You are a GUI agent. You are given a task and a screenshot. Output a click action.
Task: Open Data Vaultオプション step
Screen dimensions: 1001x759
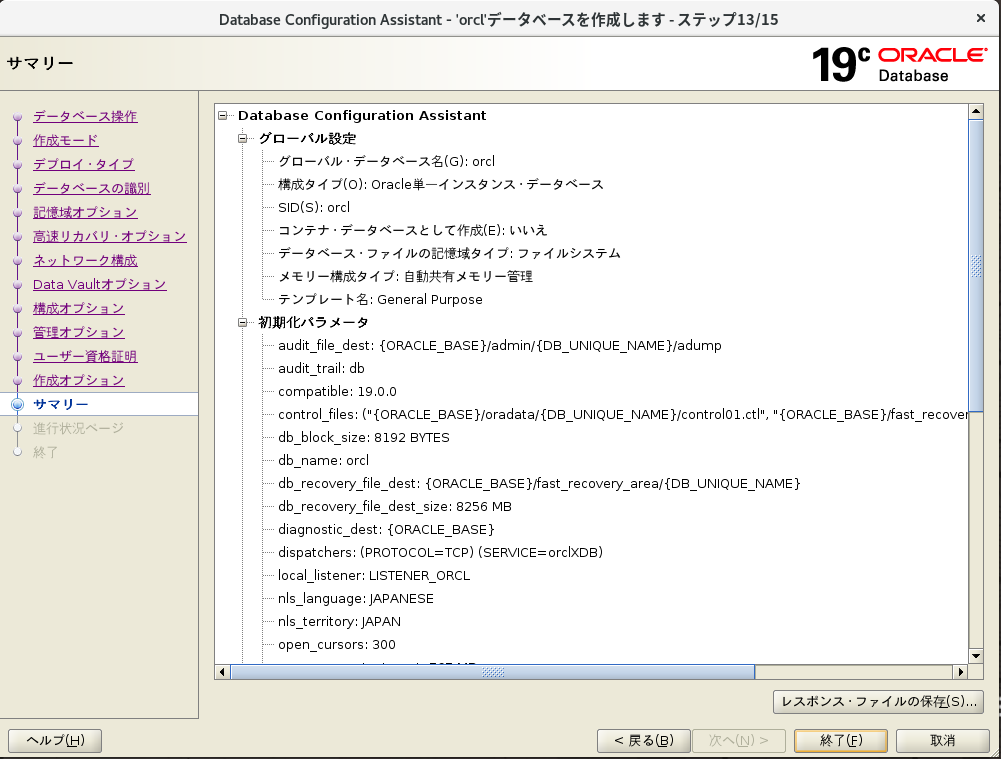(99, 284)
